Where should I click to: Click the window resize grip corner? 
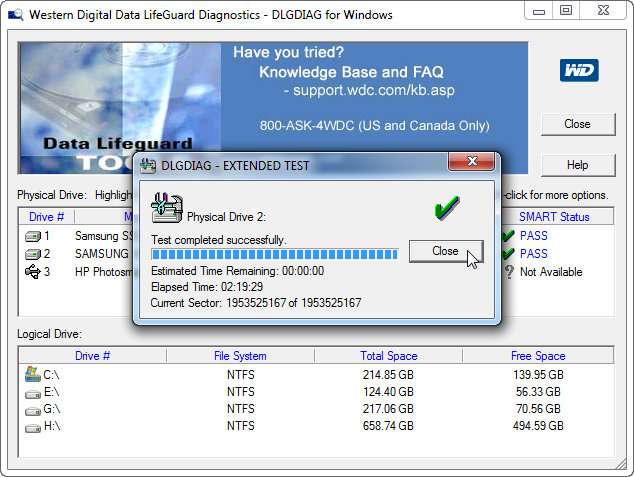[x=621, y=465]
